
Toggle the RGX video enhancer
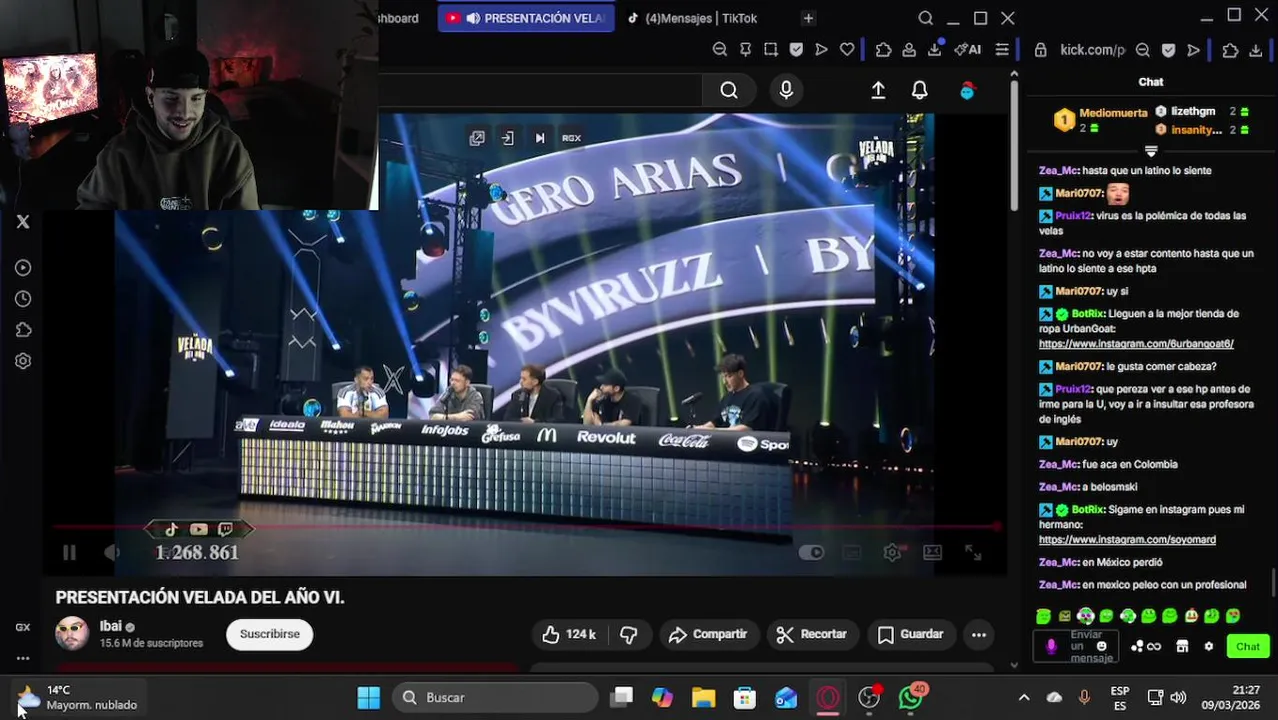coord(571,138)
